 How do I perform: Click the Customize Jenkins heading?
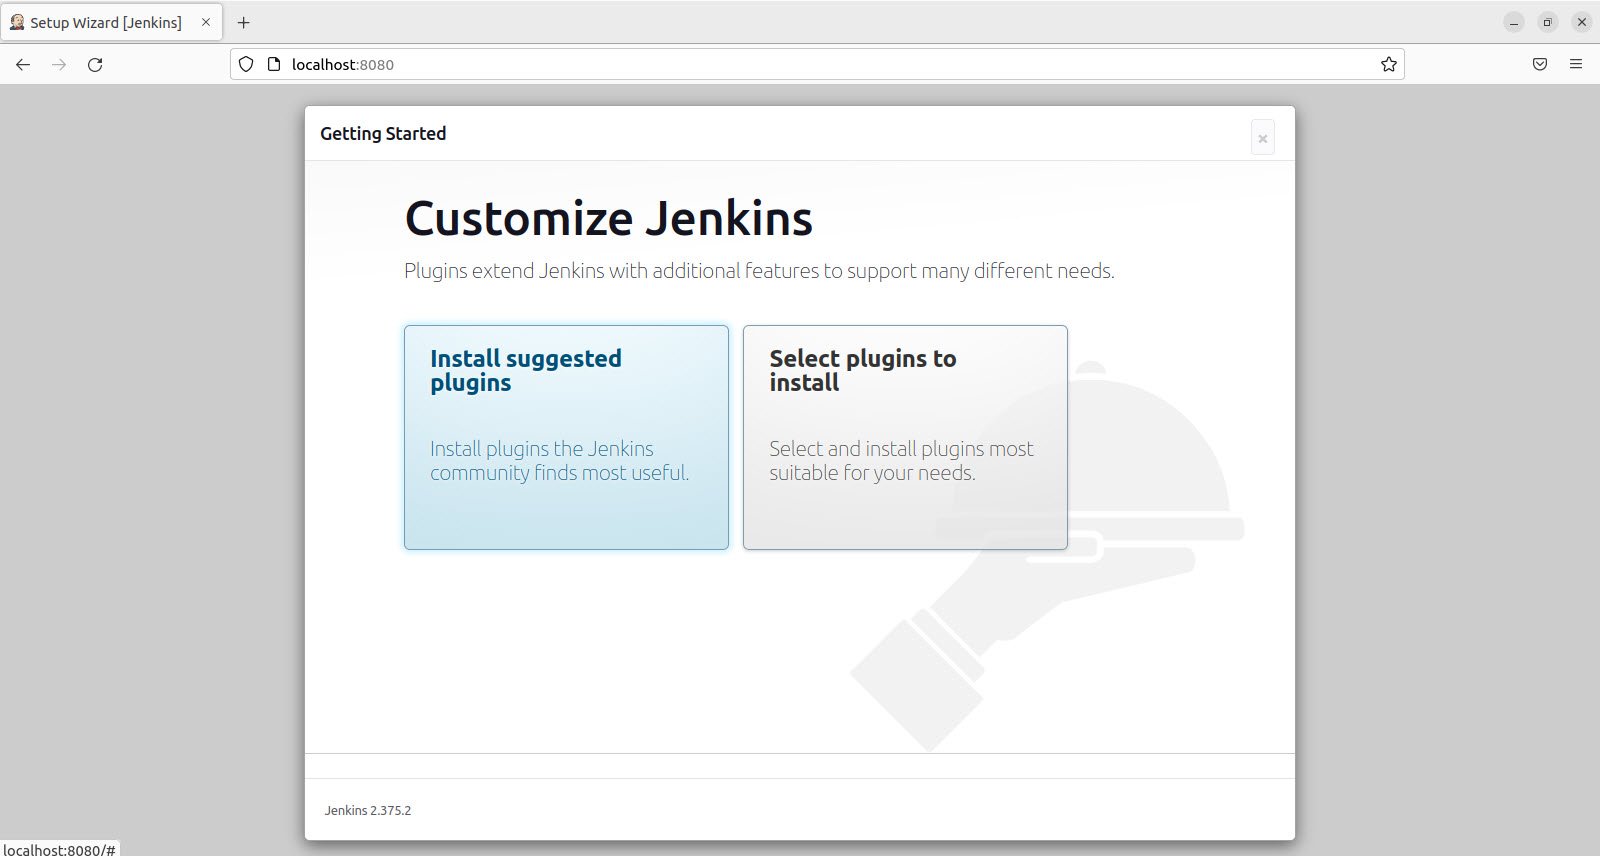tap(608, 218)
